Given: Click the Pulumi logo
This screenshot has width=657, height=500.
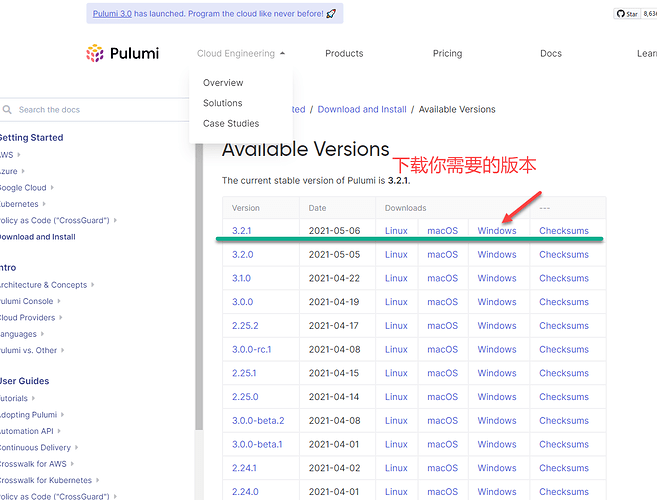Looking at the screenshot, I should click(x=122, y=53).
